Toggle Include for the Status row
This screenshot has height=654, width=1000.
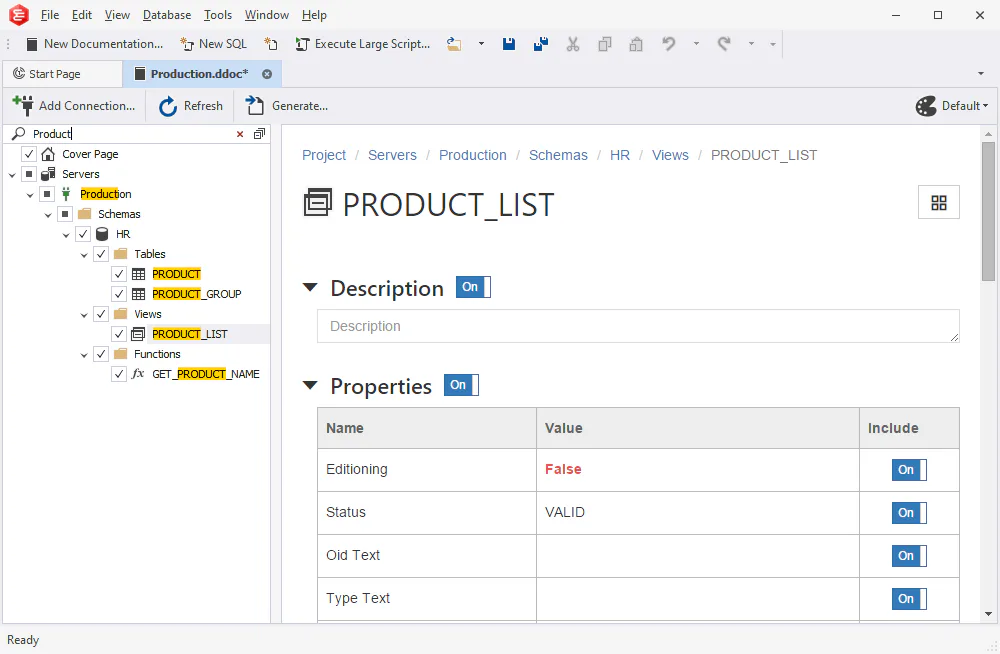pos(909,513)
